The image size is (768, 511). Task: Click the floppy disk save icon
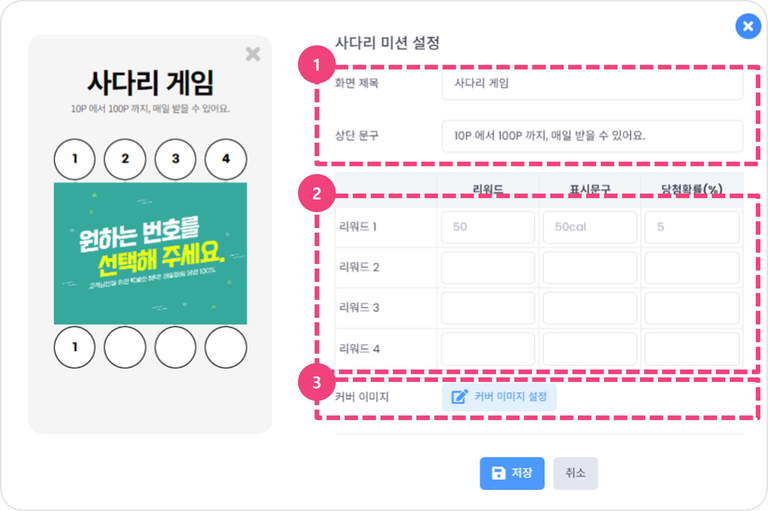[x=498, y=473]
